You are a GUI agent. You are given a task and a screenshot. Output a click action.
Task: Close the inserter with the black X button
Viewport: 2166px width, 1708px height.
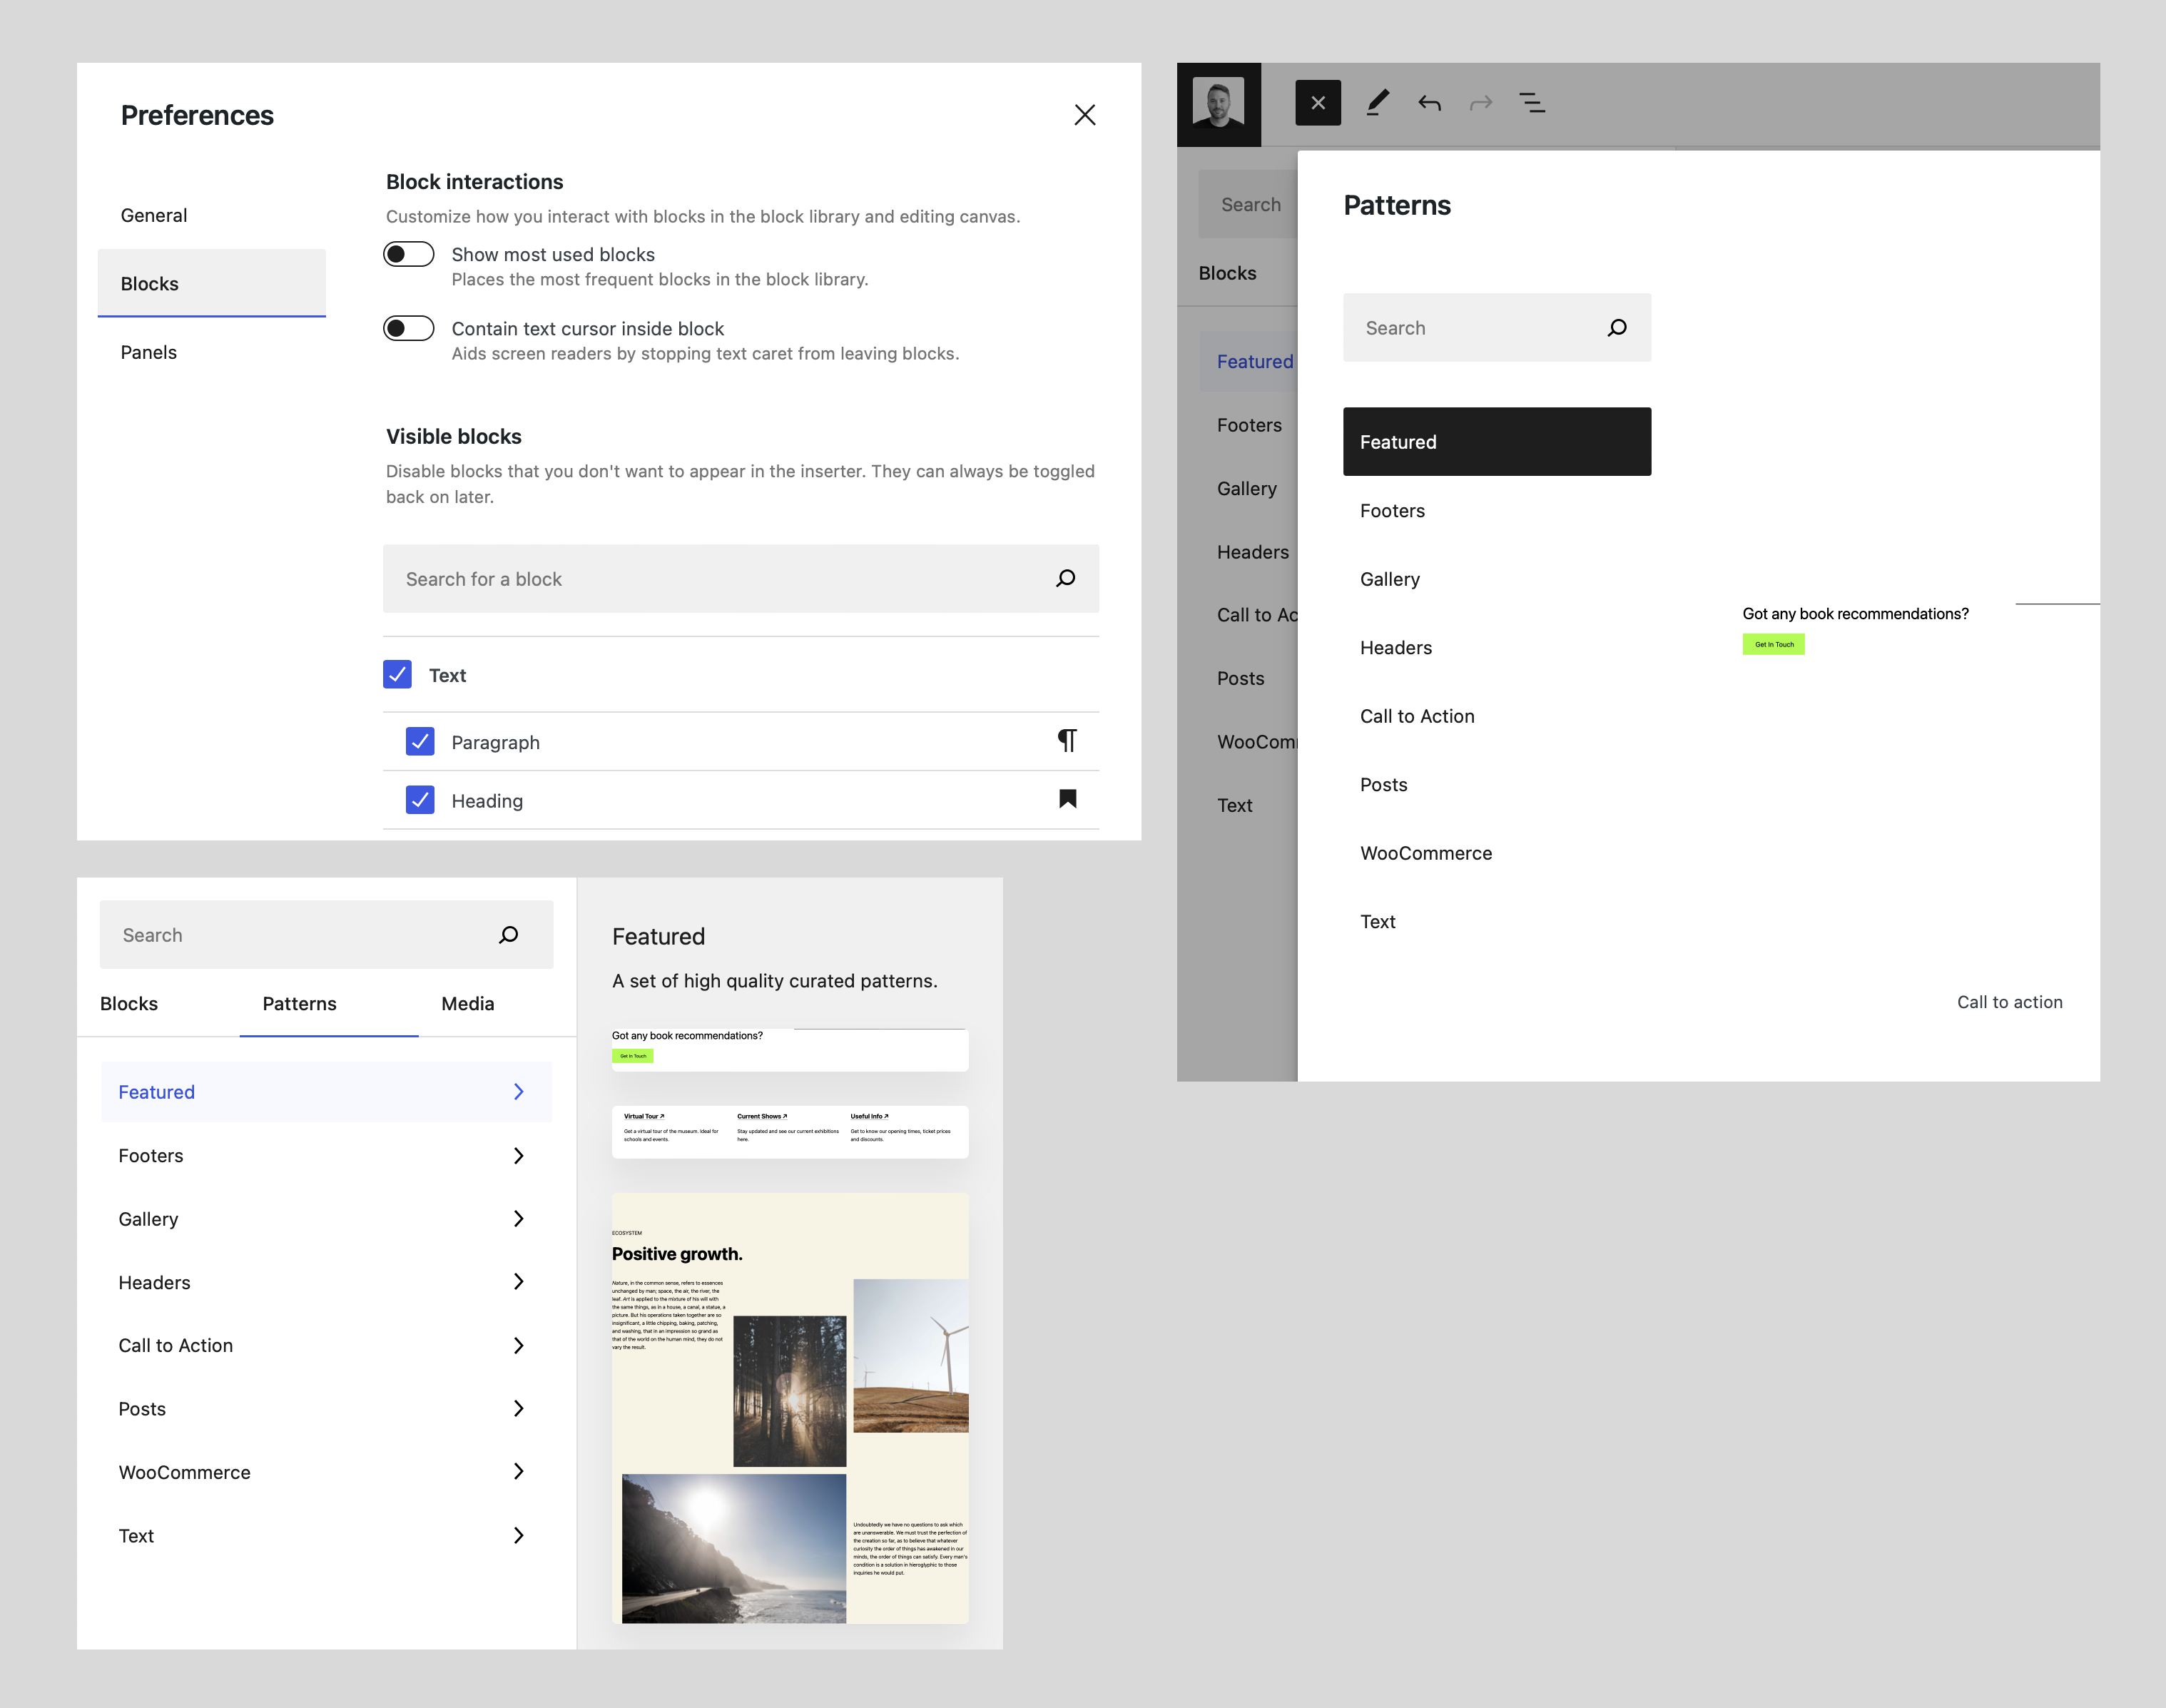click(1318, 103)
